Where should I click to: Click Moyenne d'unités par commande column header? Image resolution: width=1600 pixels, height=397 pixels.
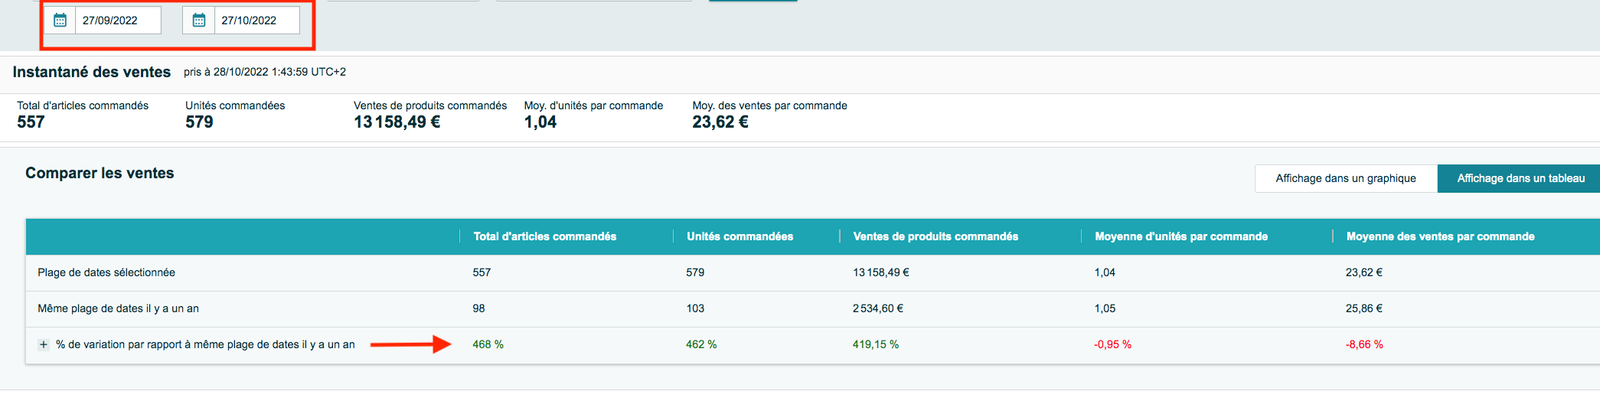(1181, 236)
